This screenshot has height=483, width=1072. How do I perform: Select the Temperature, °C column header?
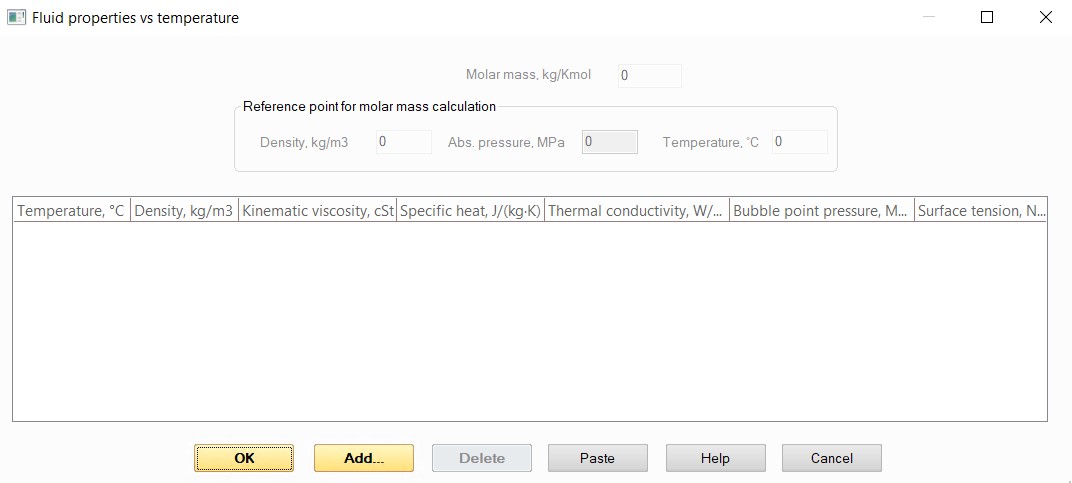pyautogui.click(x=71, y=211)
